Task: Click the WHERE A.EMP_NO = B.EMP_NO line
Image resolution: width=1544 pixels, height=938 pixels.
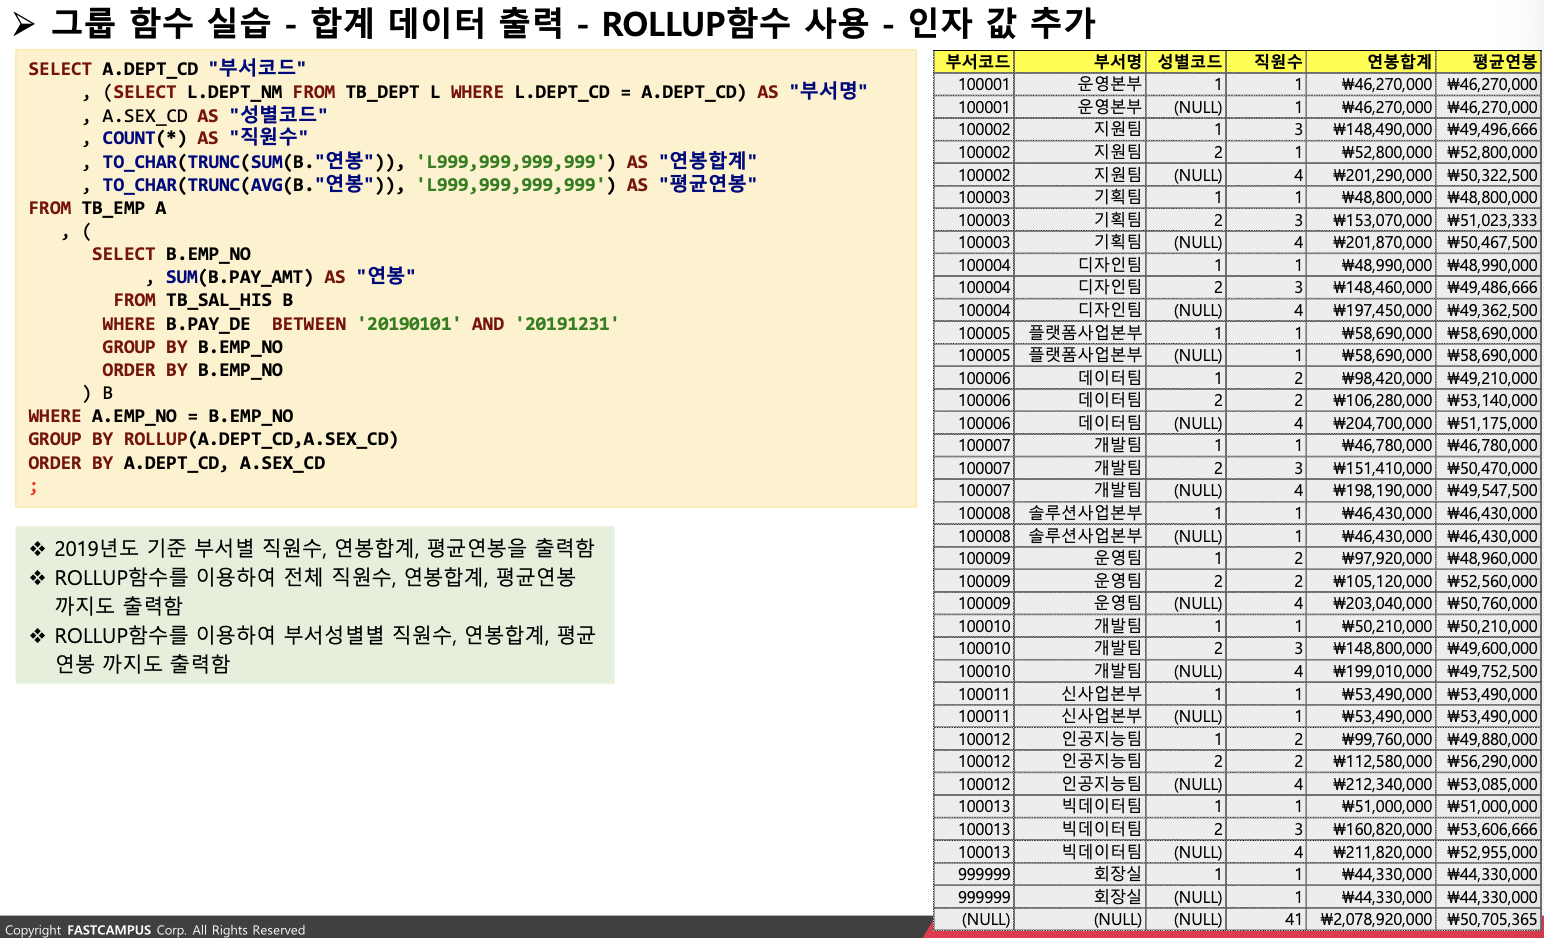Action: [x=161, y=416]
